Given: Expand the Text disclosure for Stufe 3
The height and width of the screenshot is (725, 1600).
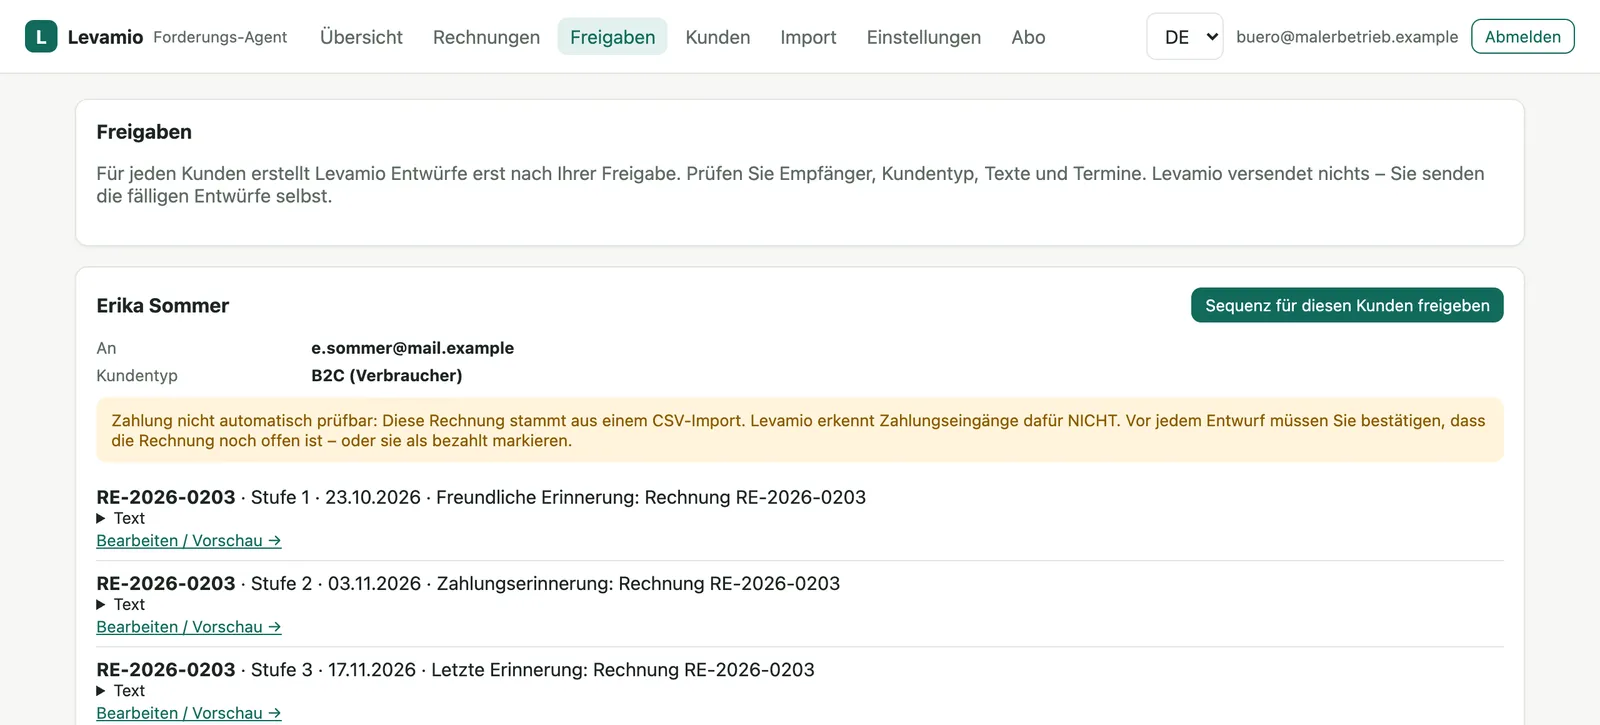Looking at the screenshot, I should (121, 691).
